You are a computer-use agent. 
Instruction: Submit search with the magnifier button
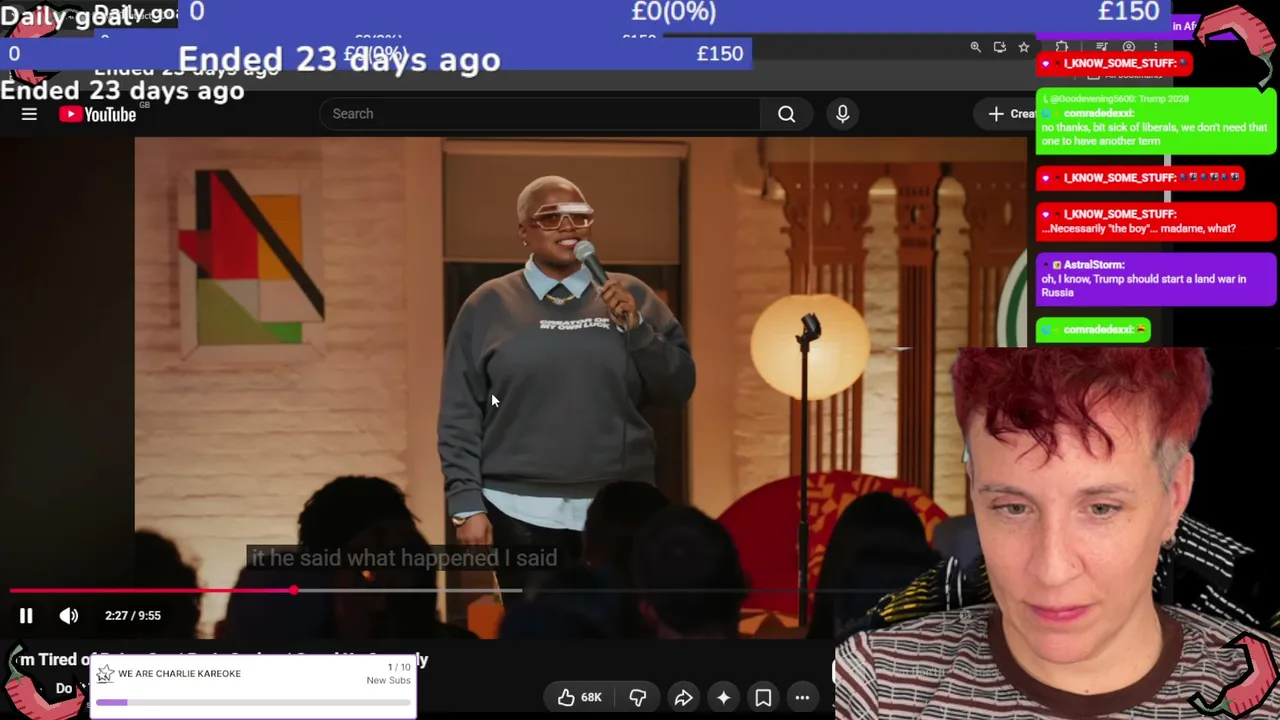tap(787, 114)
